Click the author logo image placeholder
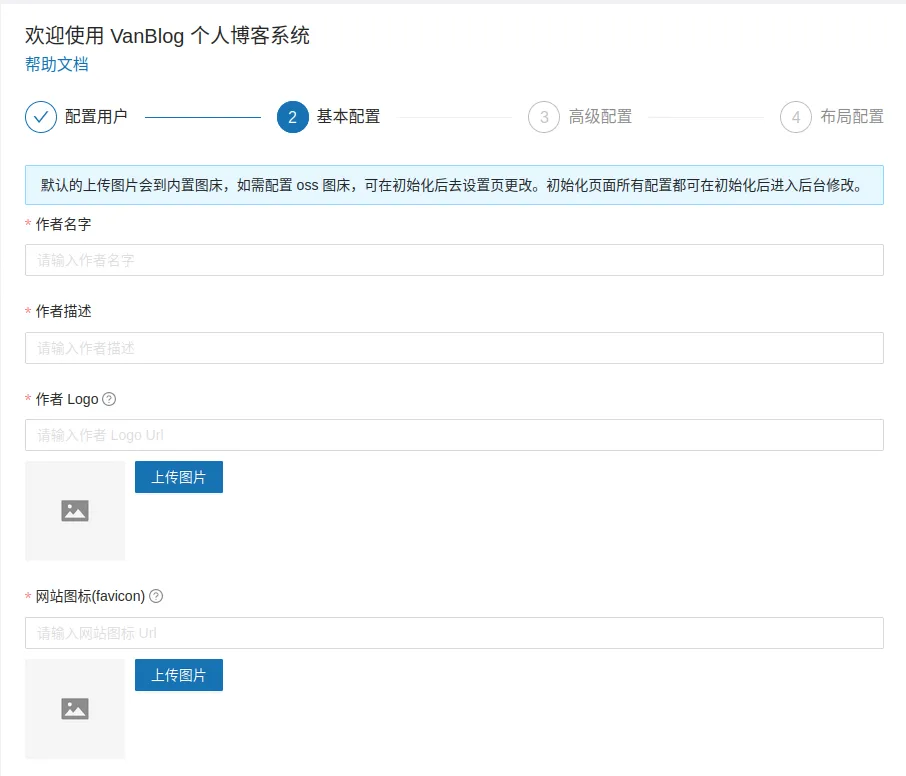 [x=75, y=511]
